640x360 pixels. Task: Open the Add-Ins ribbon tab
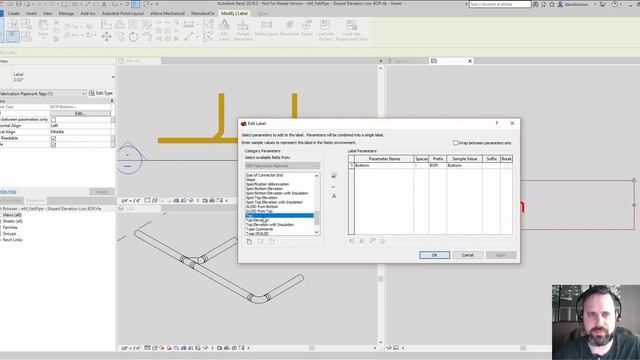[88, 13]
